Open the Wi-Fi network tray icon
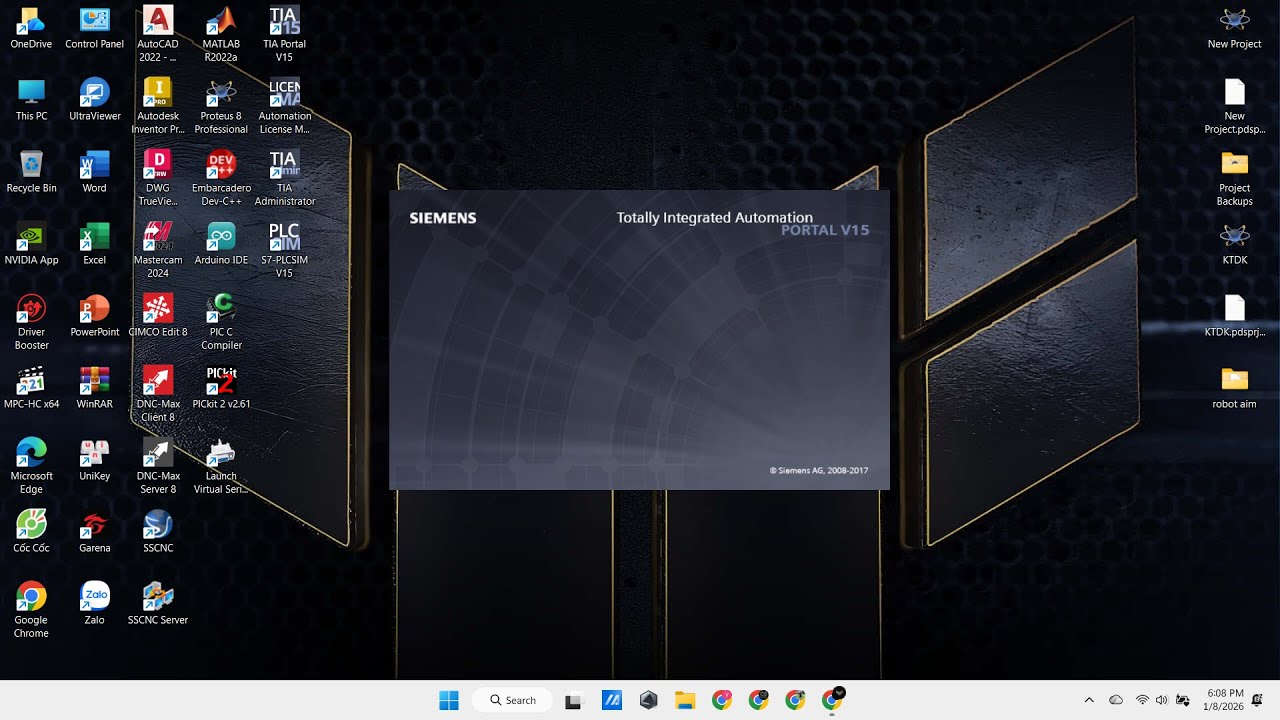Viewport: 1280px width, 720px height. 1142,700
